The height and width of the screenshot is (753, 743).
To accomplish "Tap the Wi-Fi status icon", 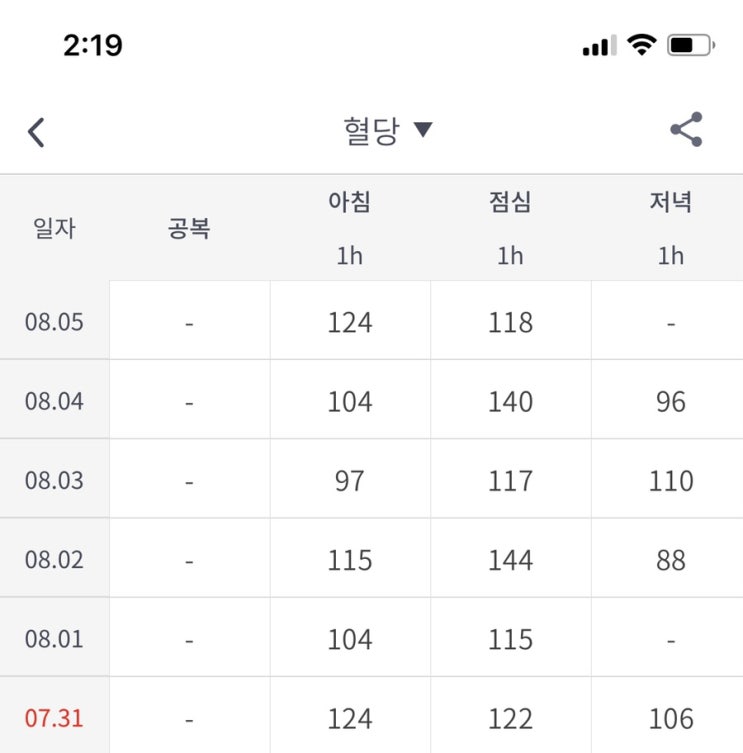I will tap(641, 45).
